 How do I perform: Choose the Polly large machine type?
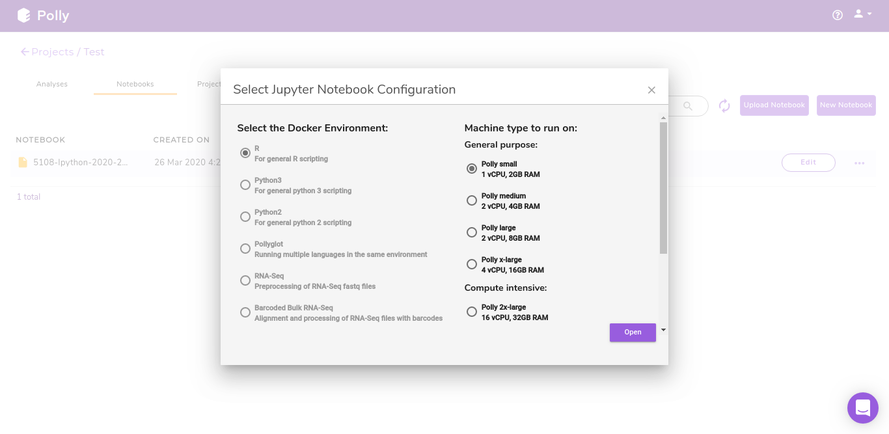click(x=471, y=232)
